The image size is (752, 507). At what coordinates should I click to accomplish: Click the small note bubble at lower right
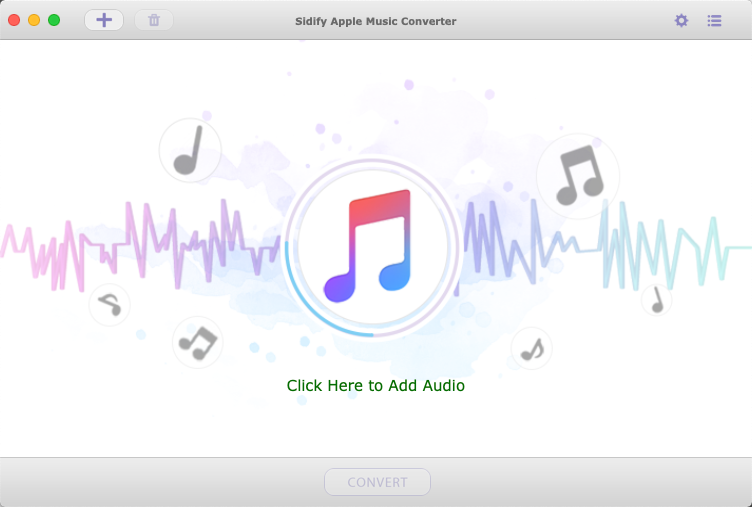pyautogui.click(x=531, y=349)
